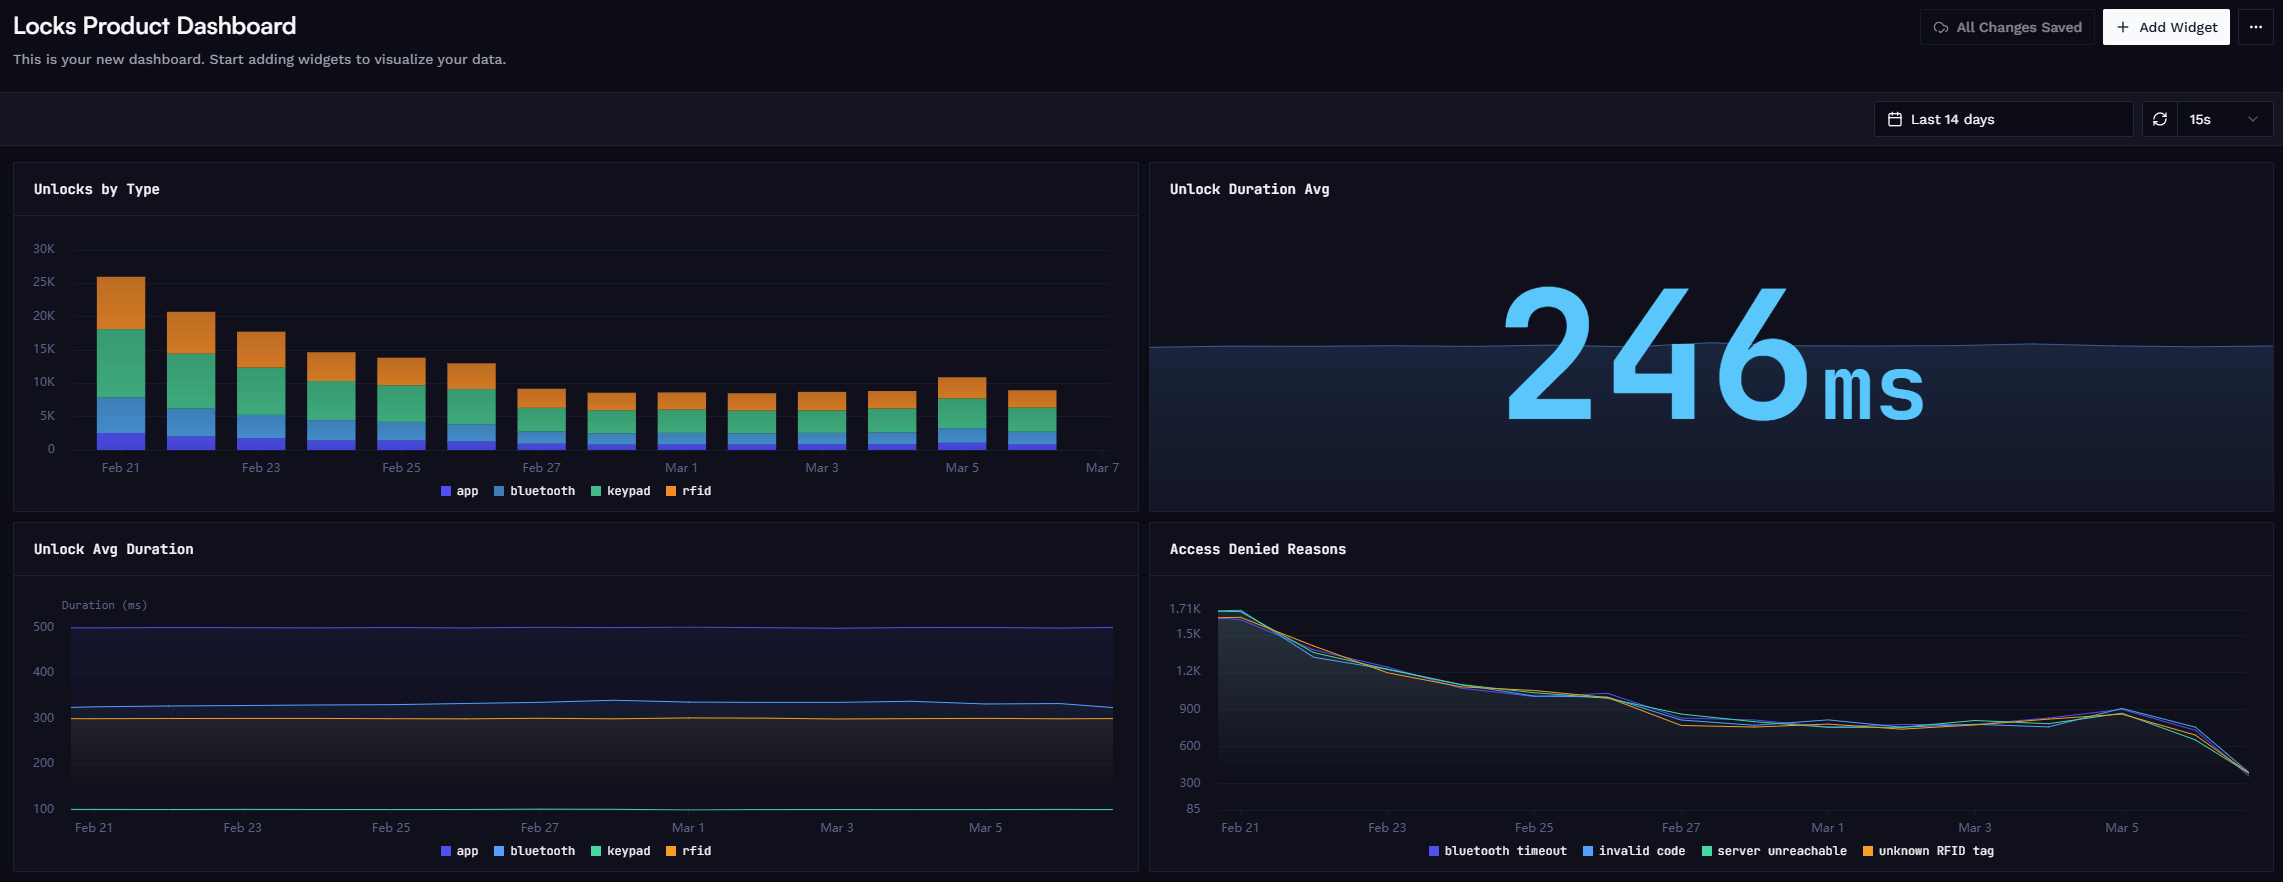Click the bluetooth blue swatch in Unlocks legend
Image resolution: width=2283 pixels, height=882 pixels.
(x=499, y=491)
